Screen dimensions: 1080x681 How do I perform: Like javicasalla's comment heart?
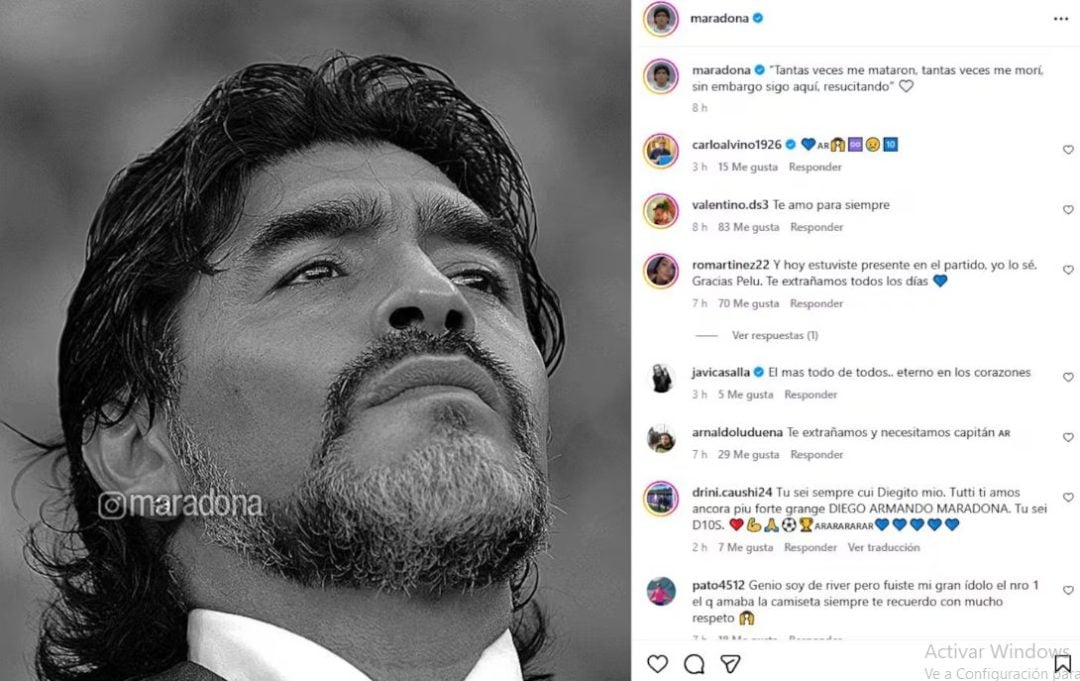[x=1068, y=377]
